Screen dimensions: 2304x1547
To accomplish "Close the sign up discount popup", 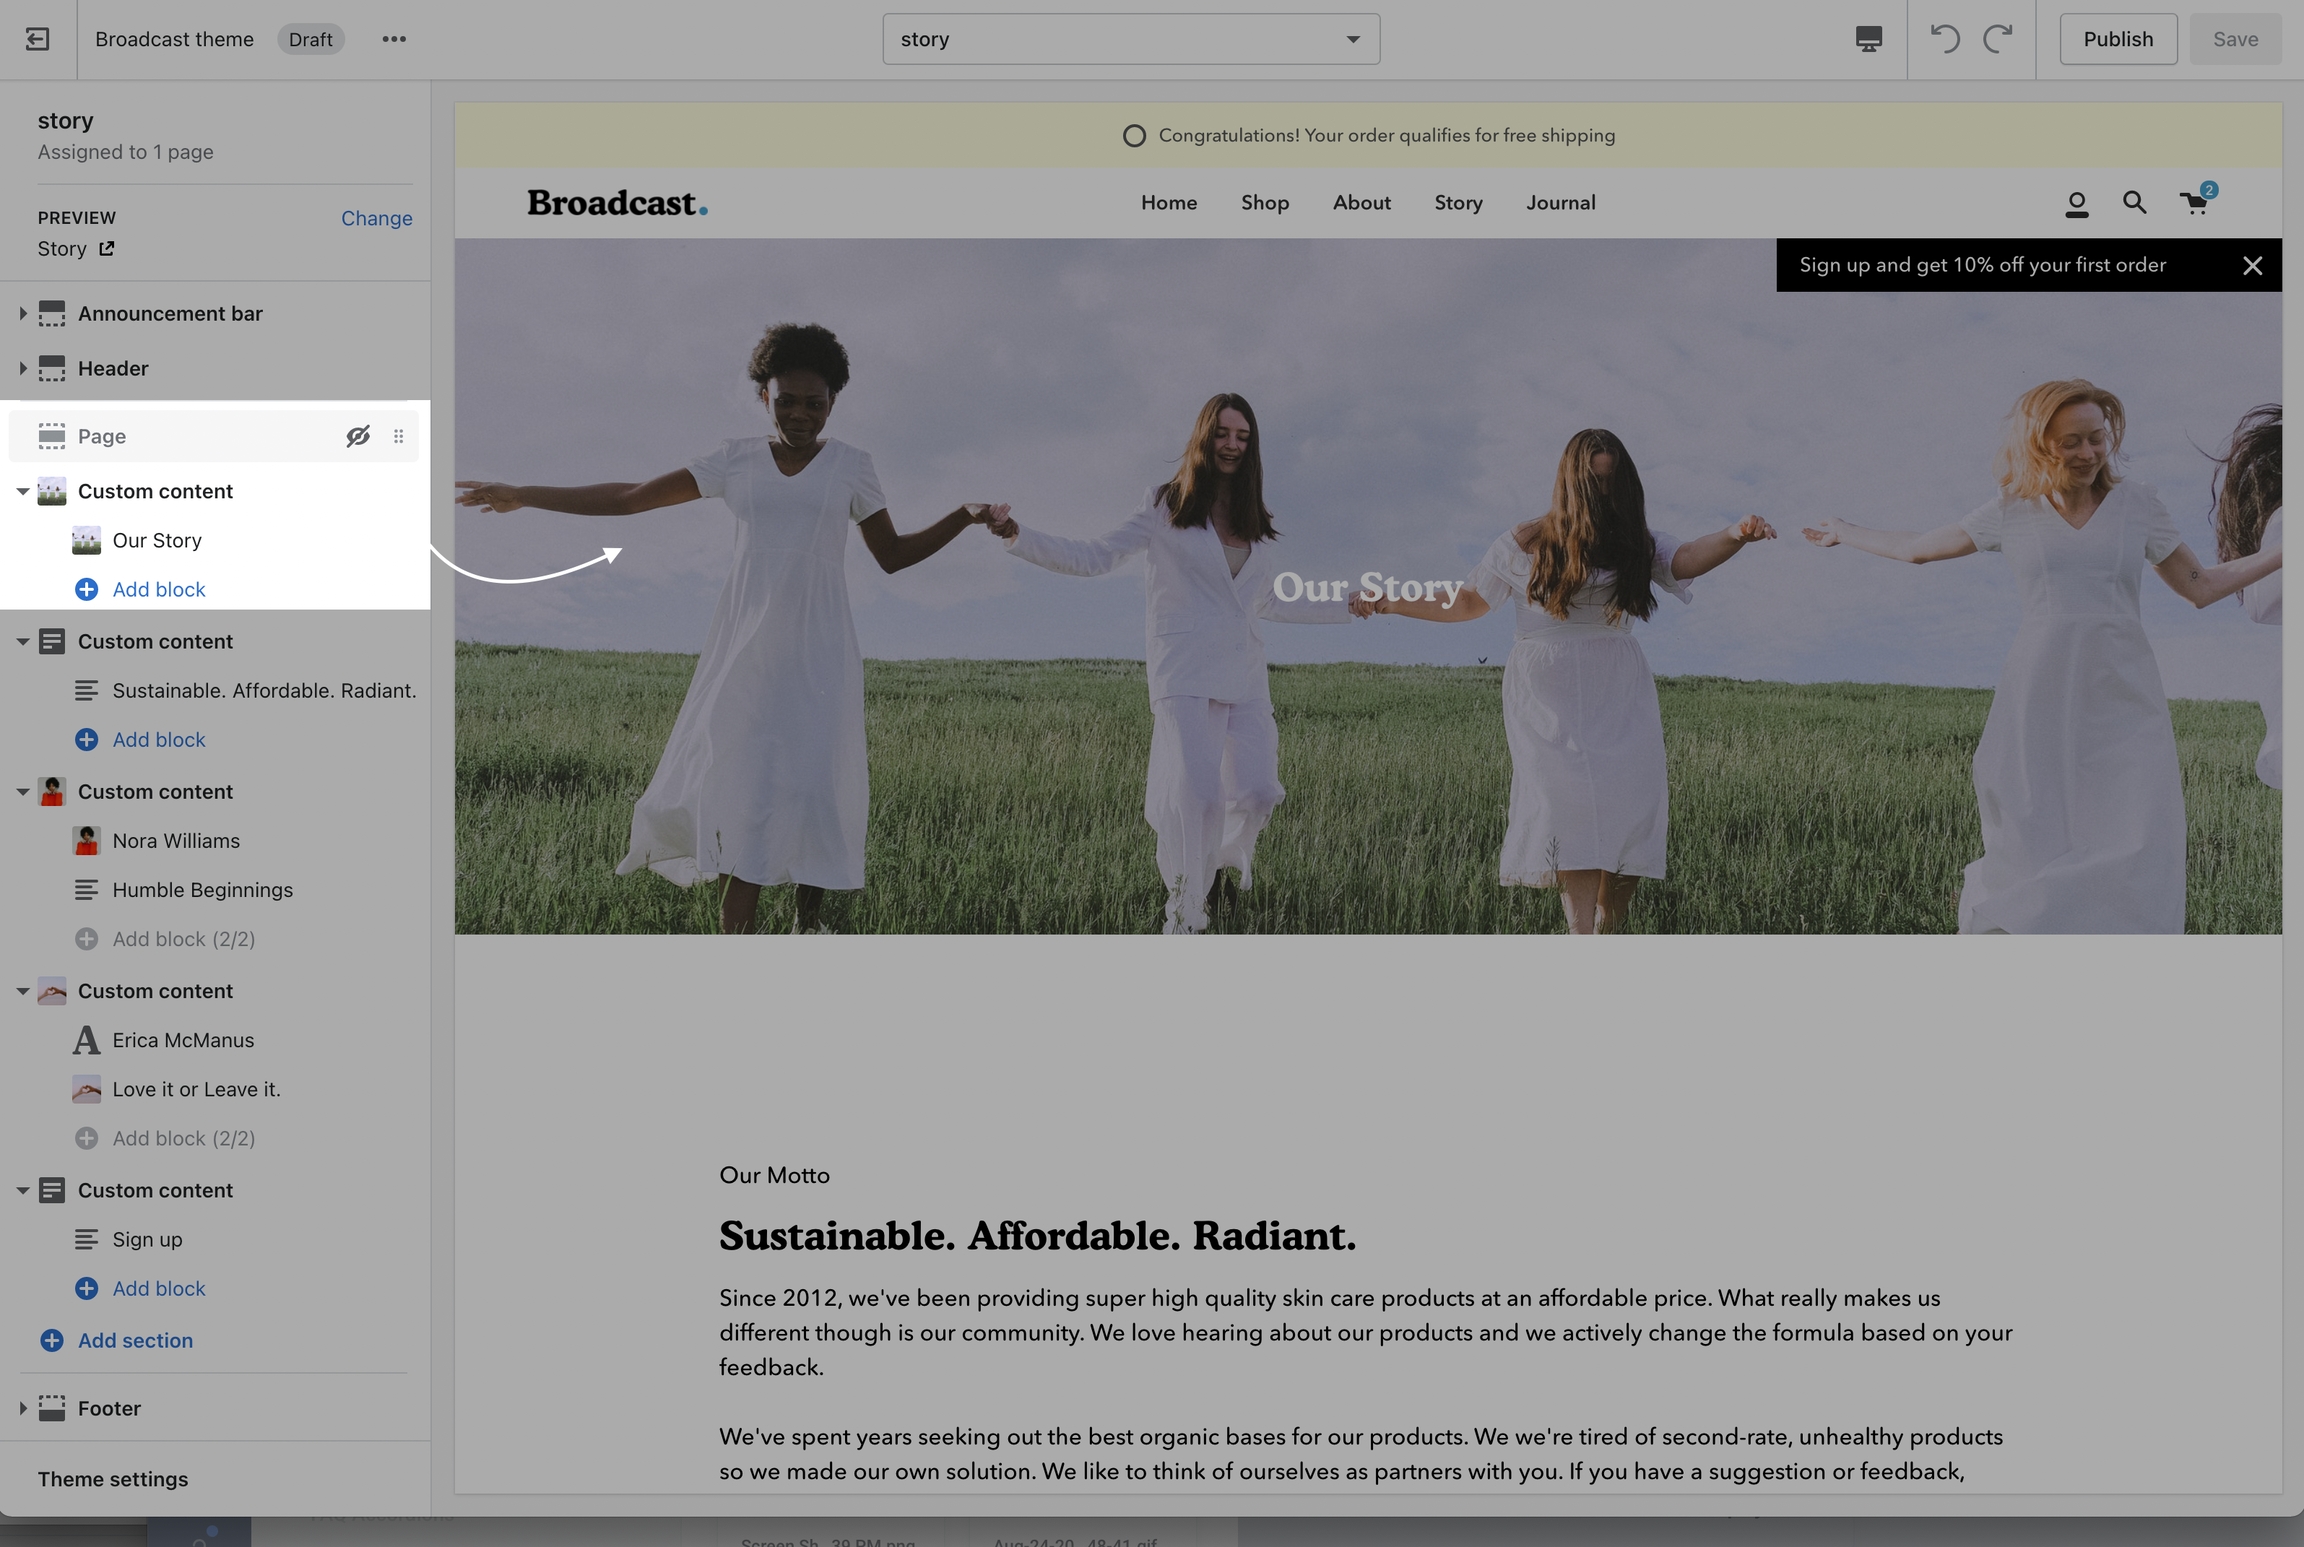I will click(x=2252, y=265).
